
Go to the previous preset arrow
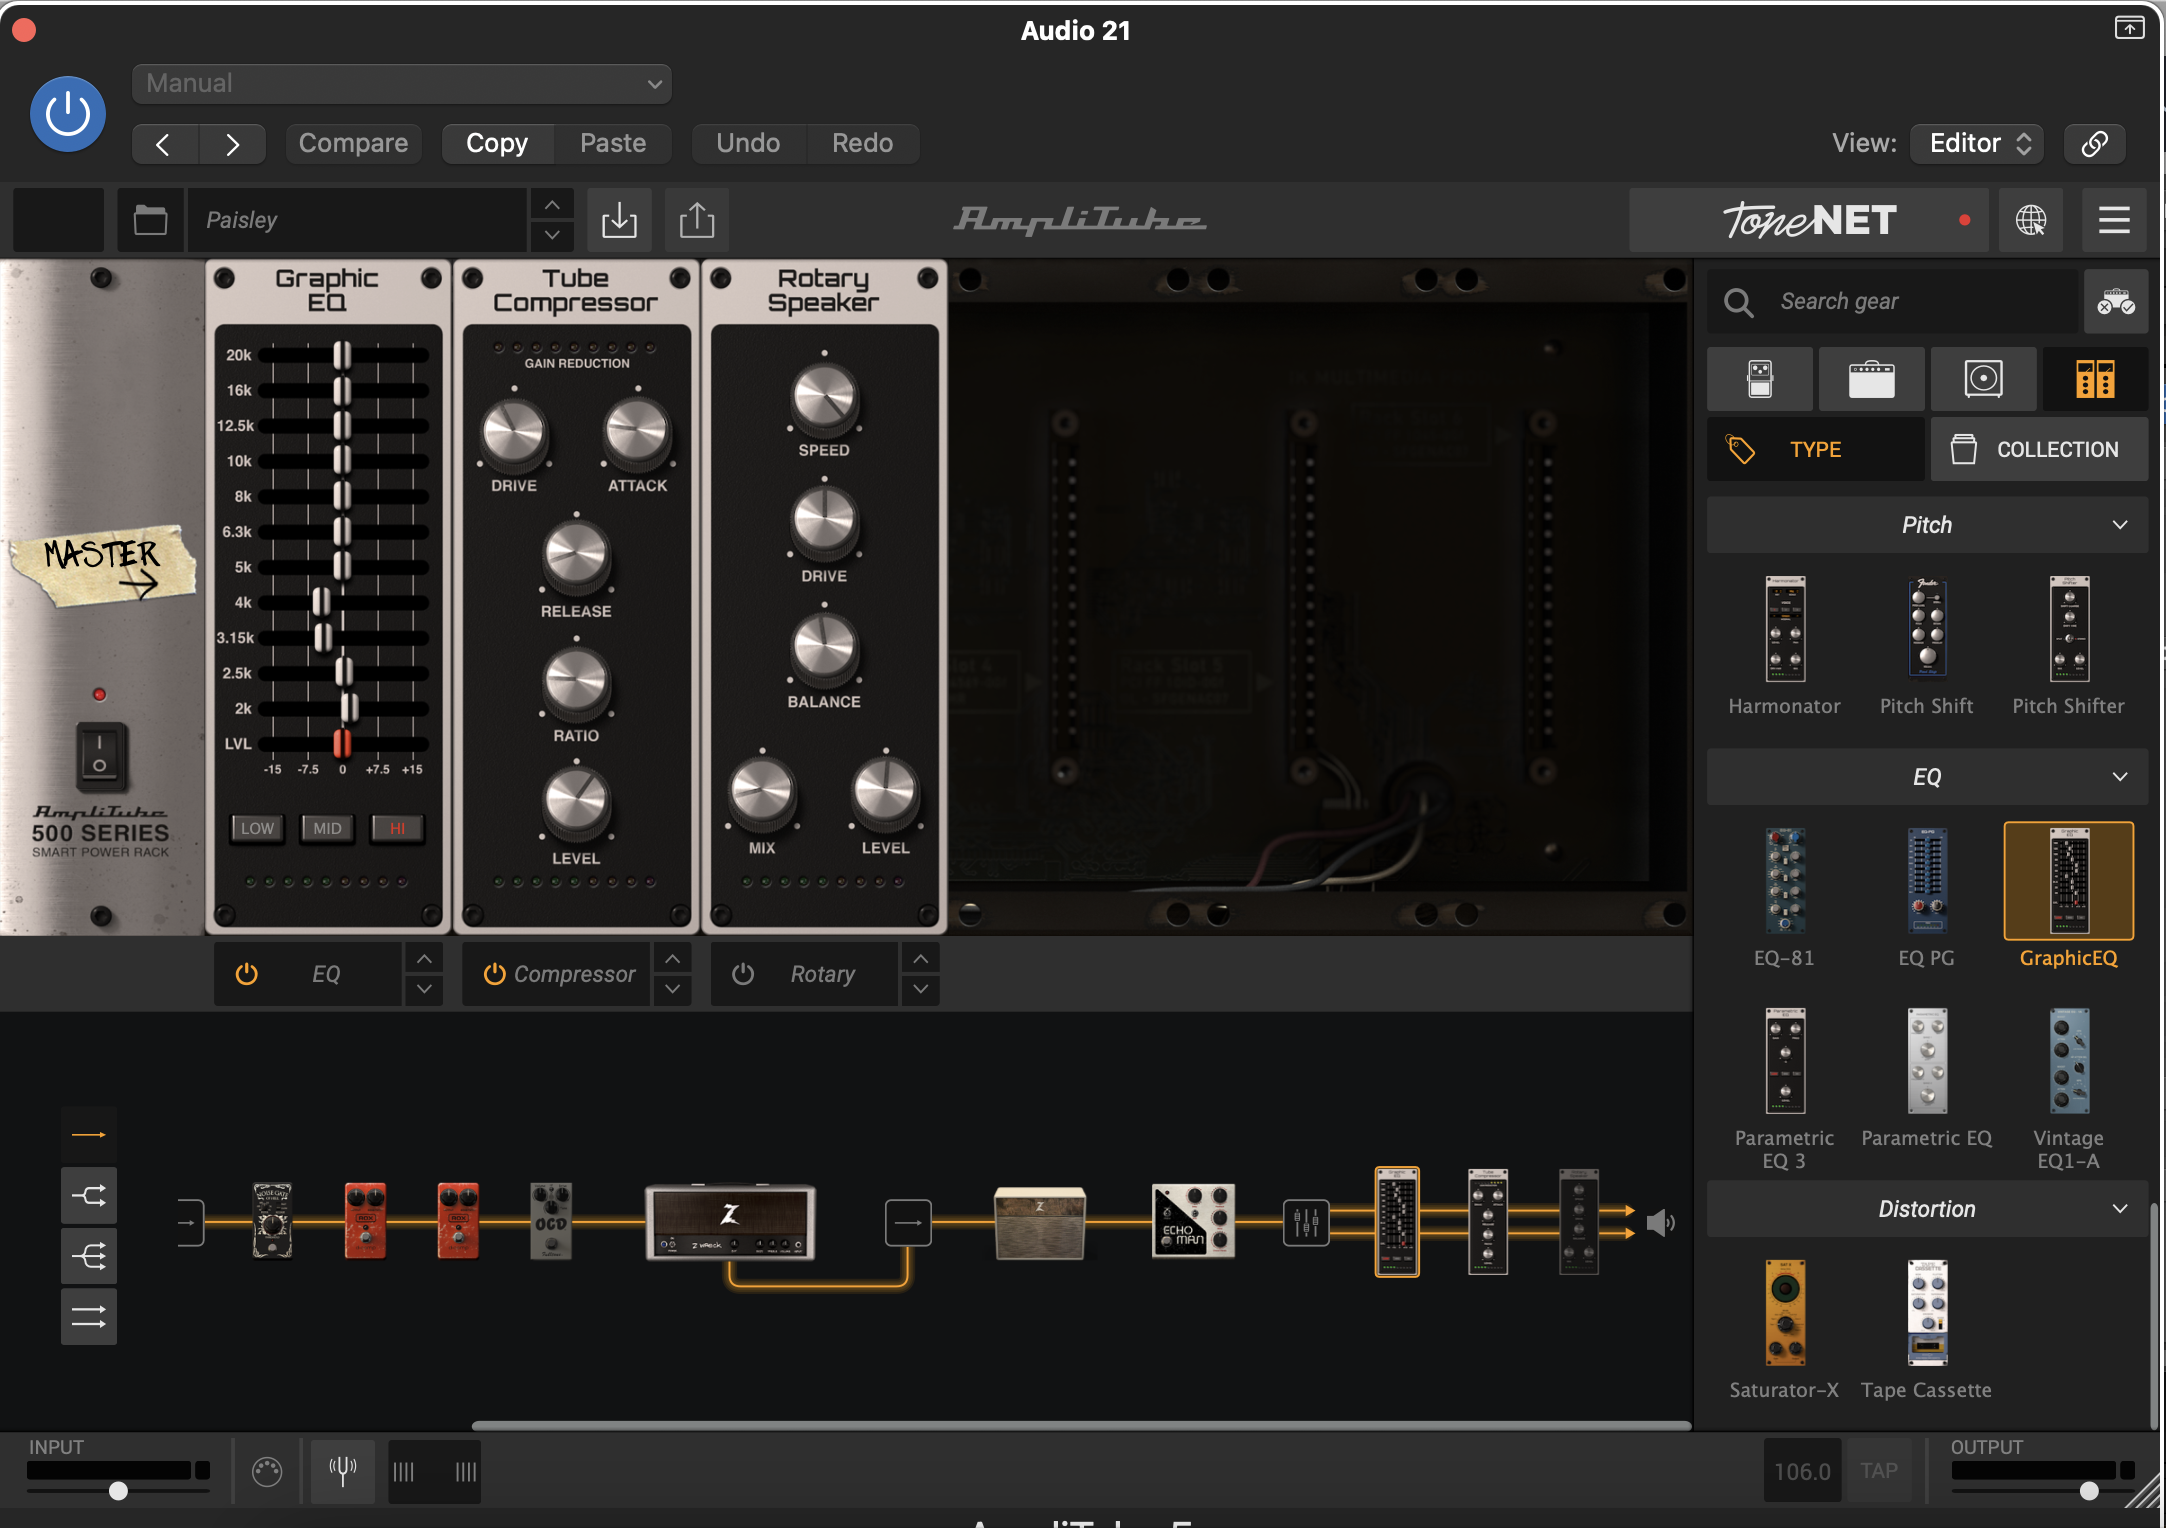164,144
